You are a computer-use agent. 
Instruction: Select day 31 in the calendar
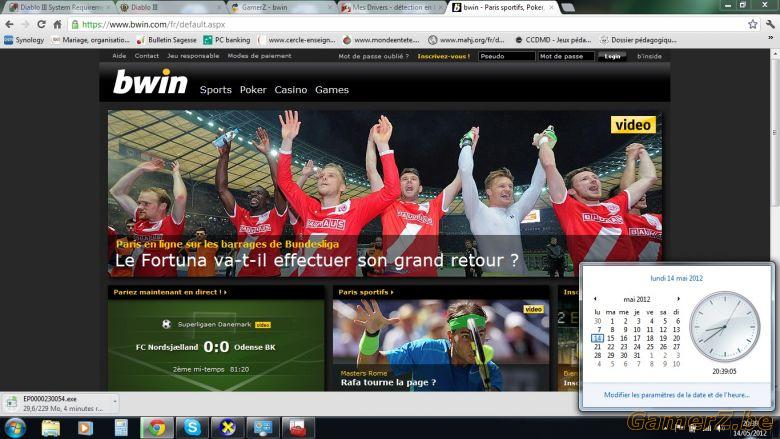click(637, 355)
